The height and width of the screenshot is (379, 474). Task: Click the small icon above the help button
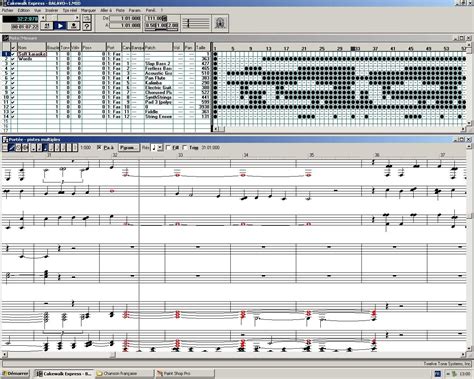pyautogui.click(x=86, y=18)
